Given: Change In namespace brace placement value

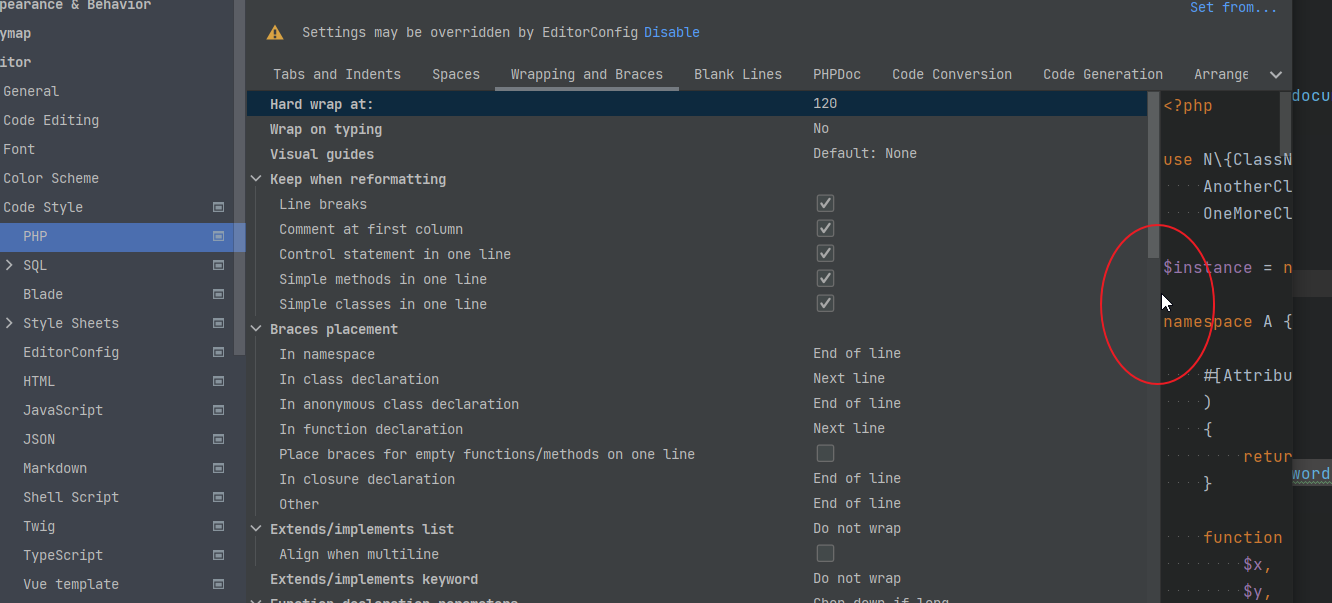Looking at the screenshot, I should pos(857,353).
